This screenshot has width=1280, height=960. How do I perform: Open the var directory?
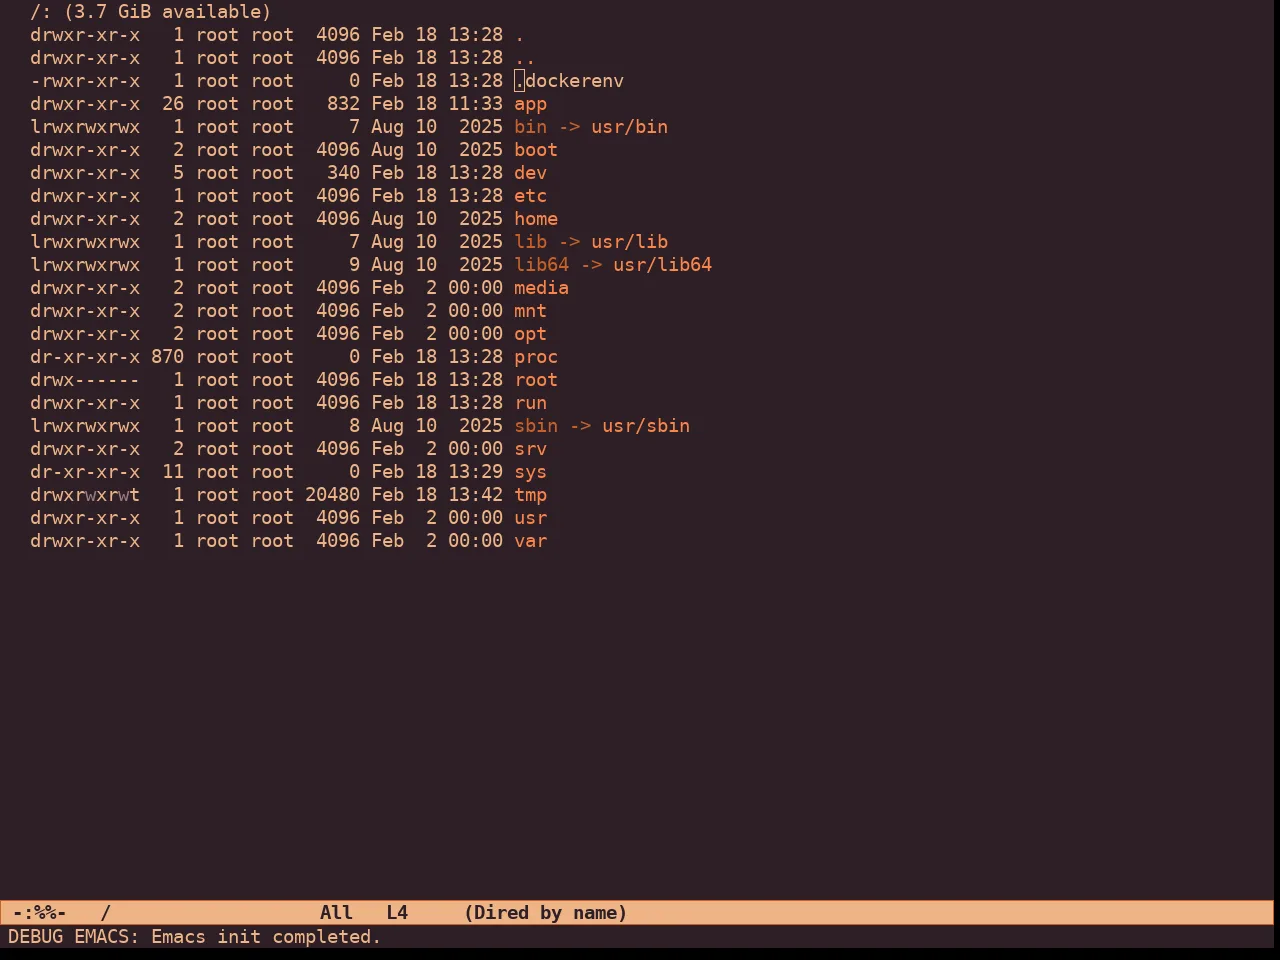[530, 541]
